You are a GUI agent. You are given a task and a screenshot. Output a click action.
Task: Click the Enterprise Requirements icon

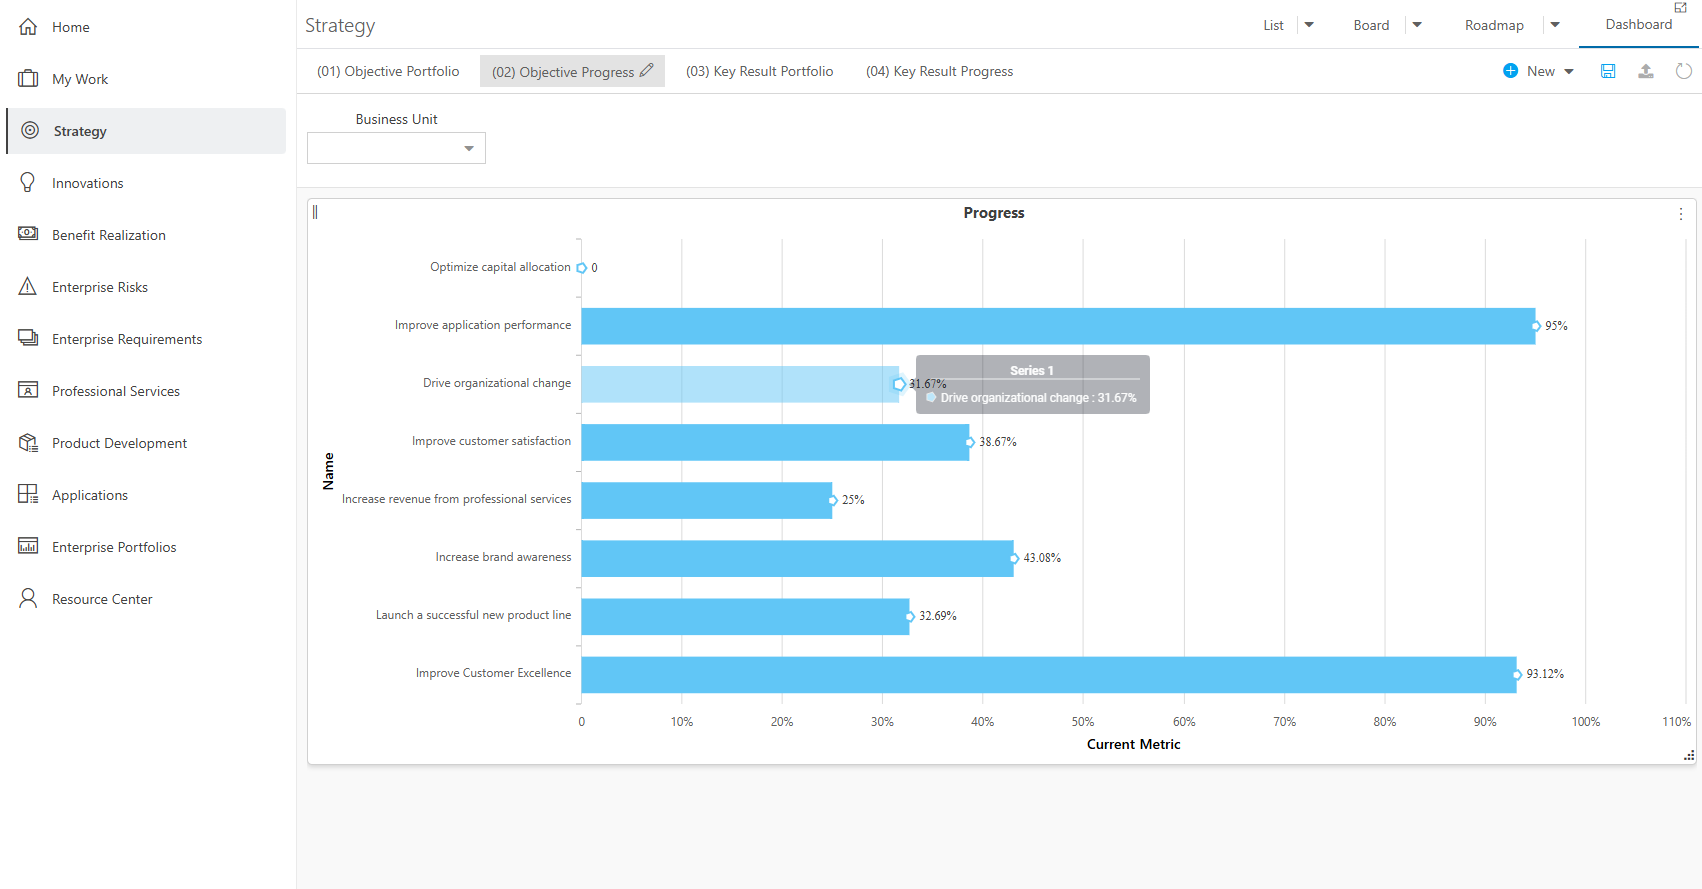point(28,338)
